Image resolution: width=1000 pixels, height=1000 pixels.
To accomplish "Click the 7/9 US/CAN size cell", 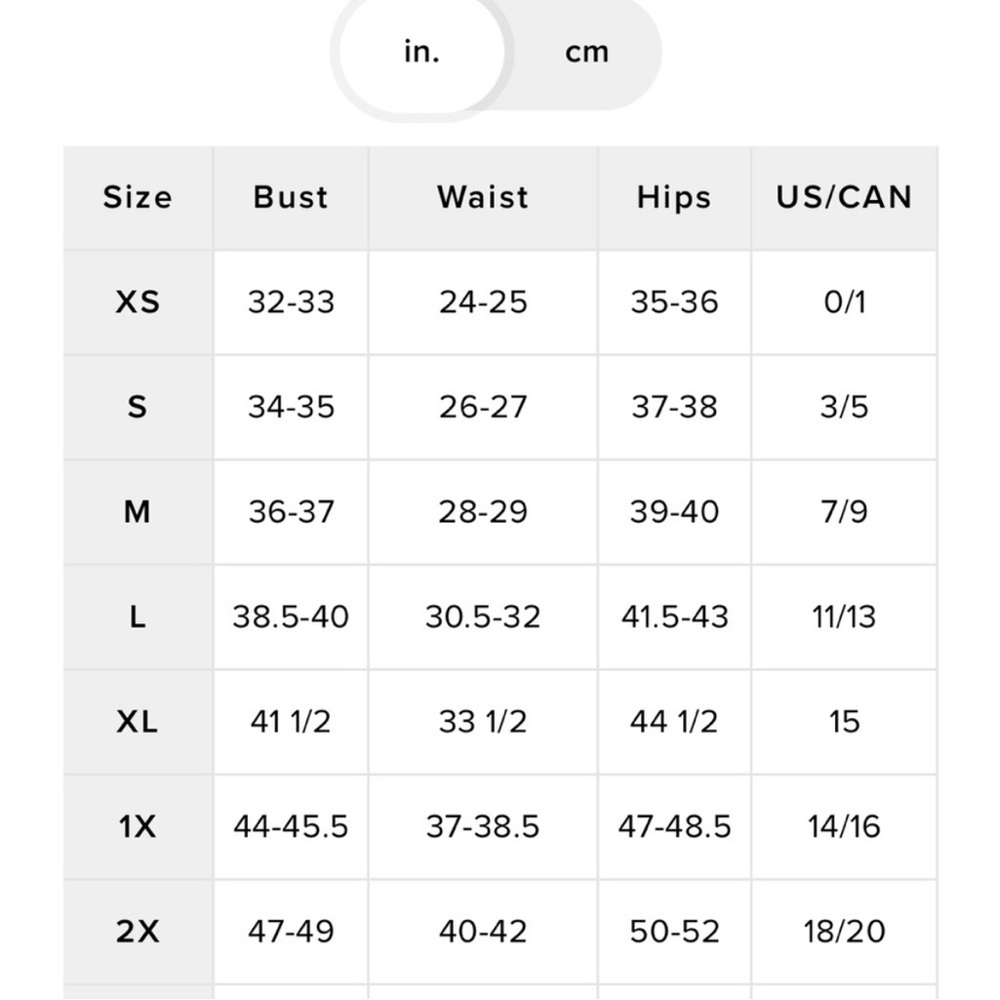I will (844, 512).
